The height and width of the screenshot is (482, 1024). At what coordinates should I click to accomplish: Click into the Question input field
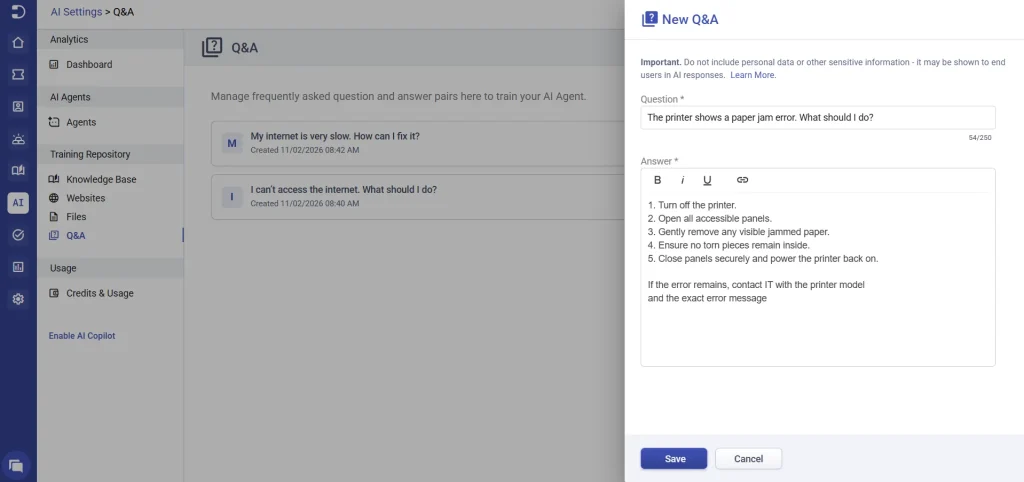point(817,117)
